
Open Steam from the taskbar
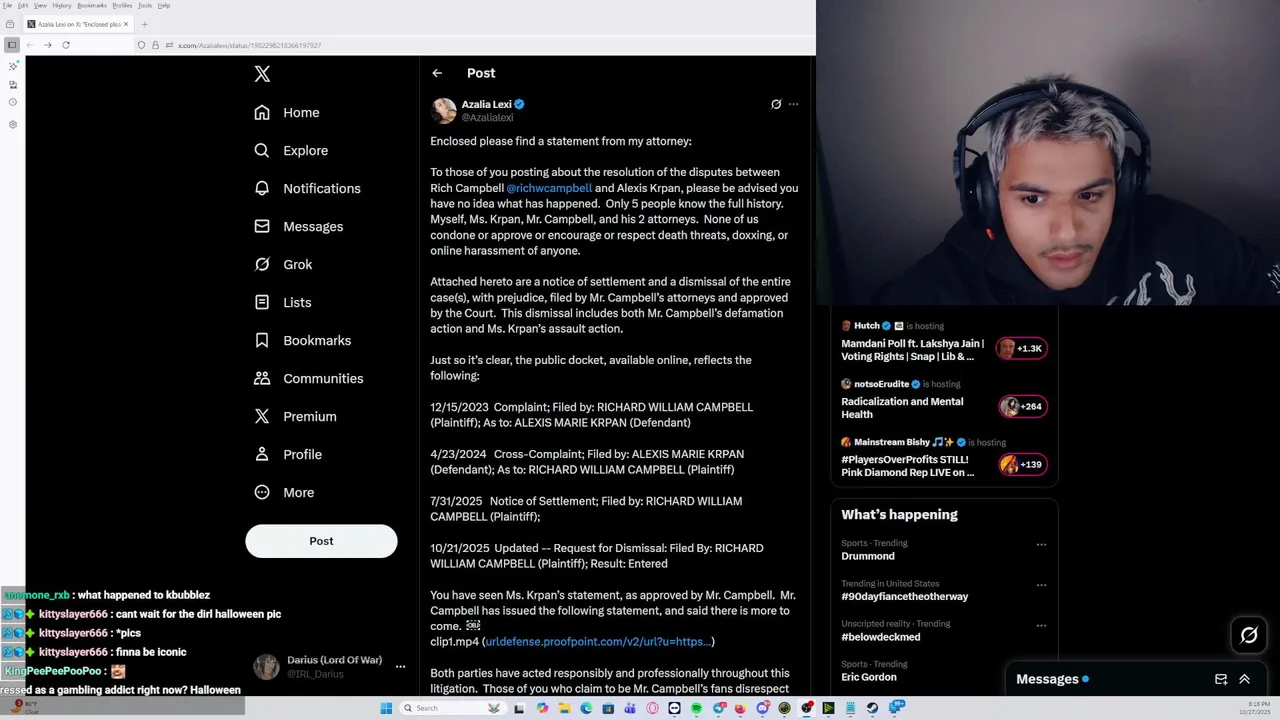tap(872, 708)
